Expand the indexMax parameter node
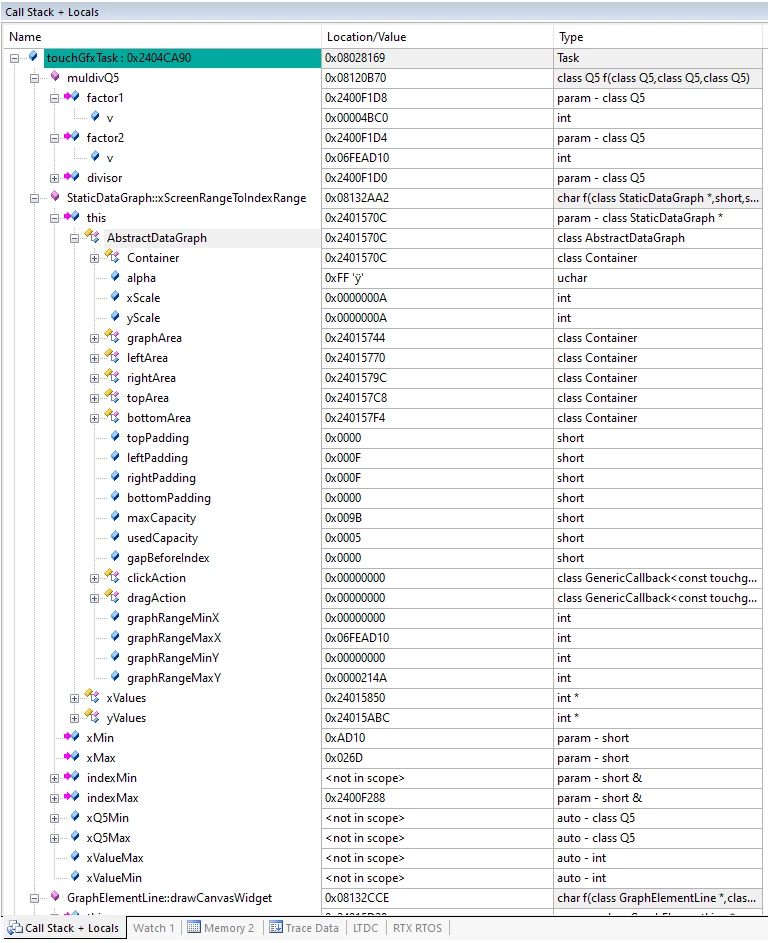Image resolution: width=768 pixels, height=943 pixels. click(54, 798)
